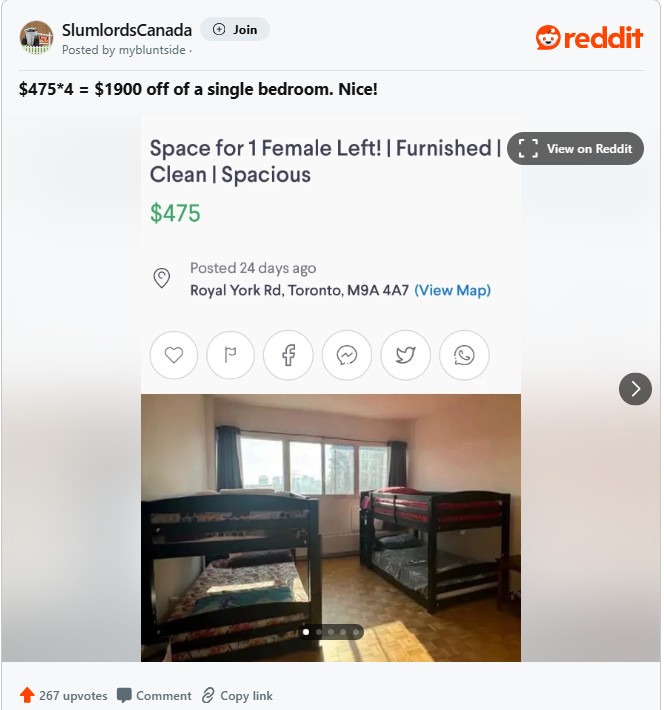Open the View Map link
This screenshot has height=710, width=664.
pyautogui.click(x=452, y=290)
